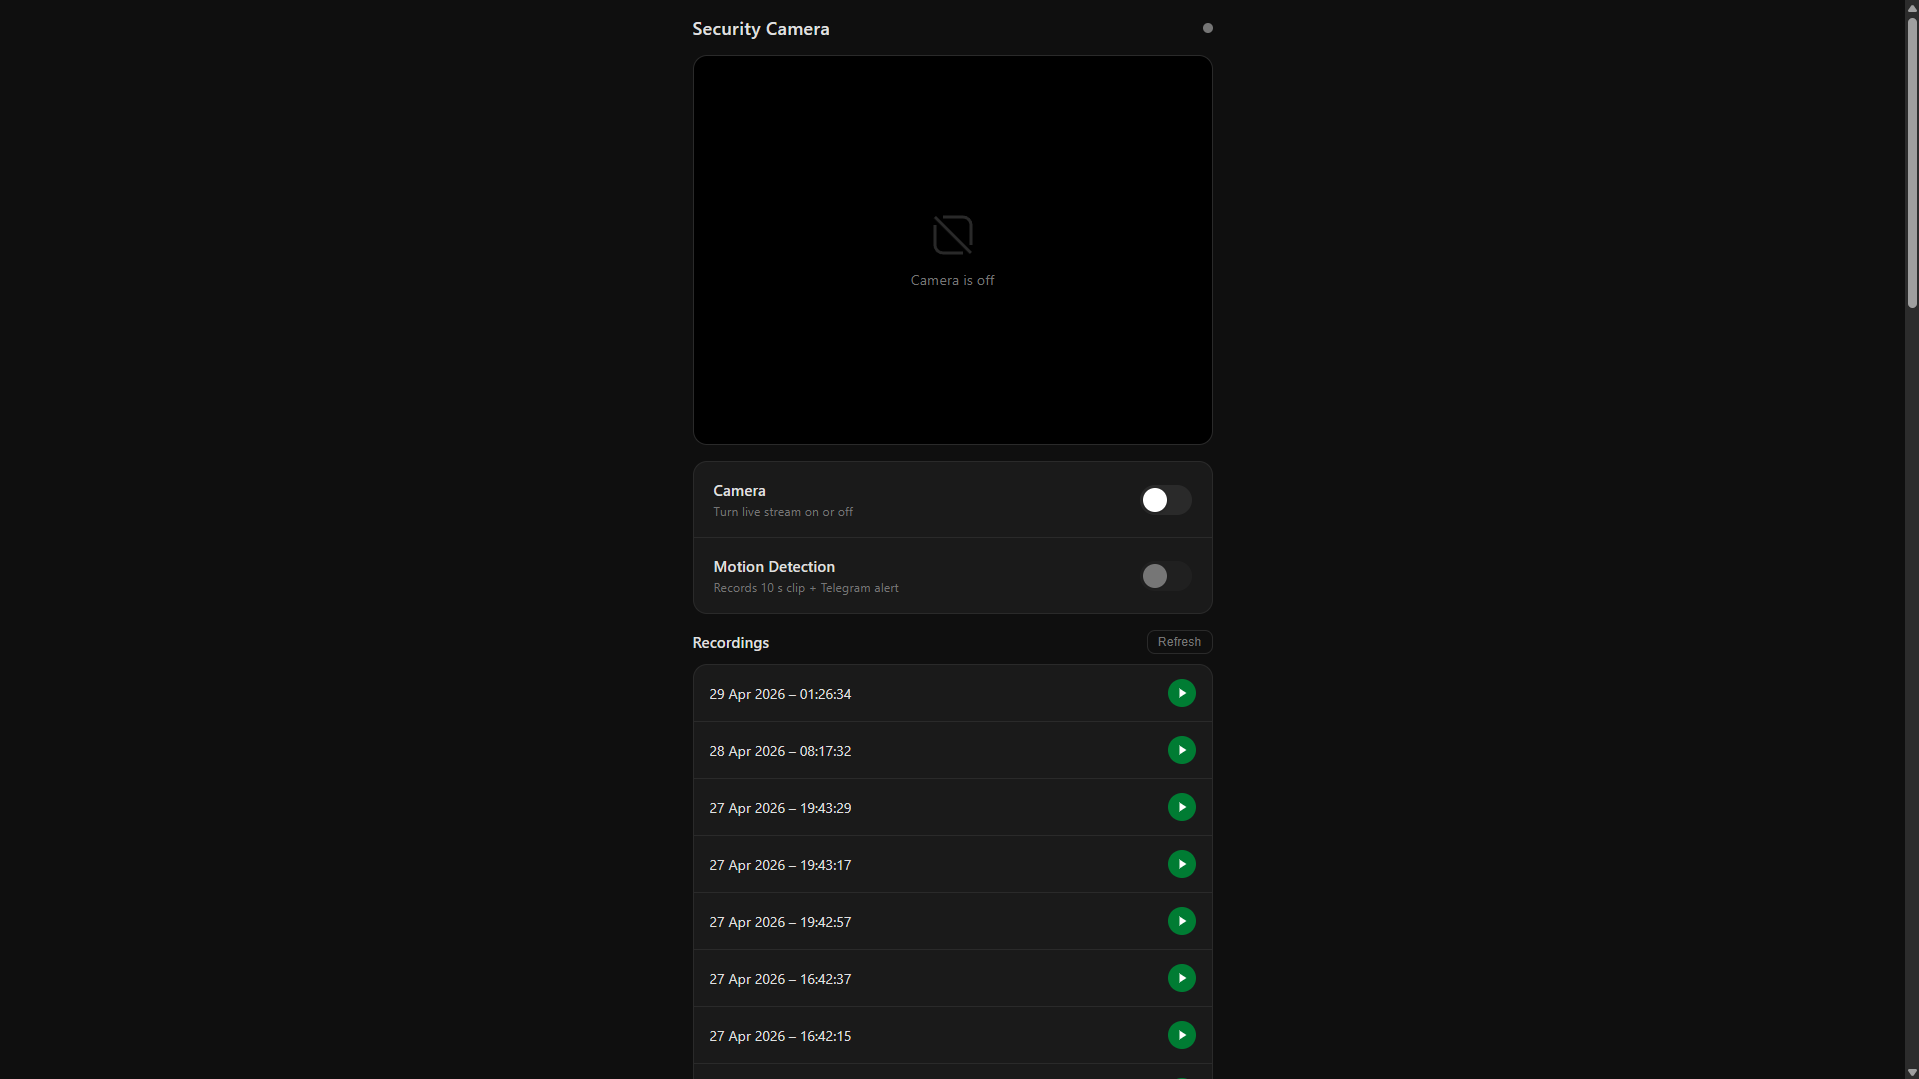Select the '27 Apr 2026 – 19:43:29' entry text
Viewport: 1919px width, 1079px height.
point(780,808)
